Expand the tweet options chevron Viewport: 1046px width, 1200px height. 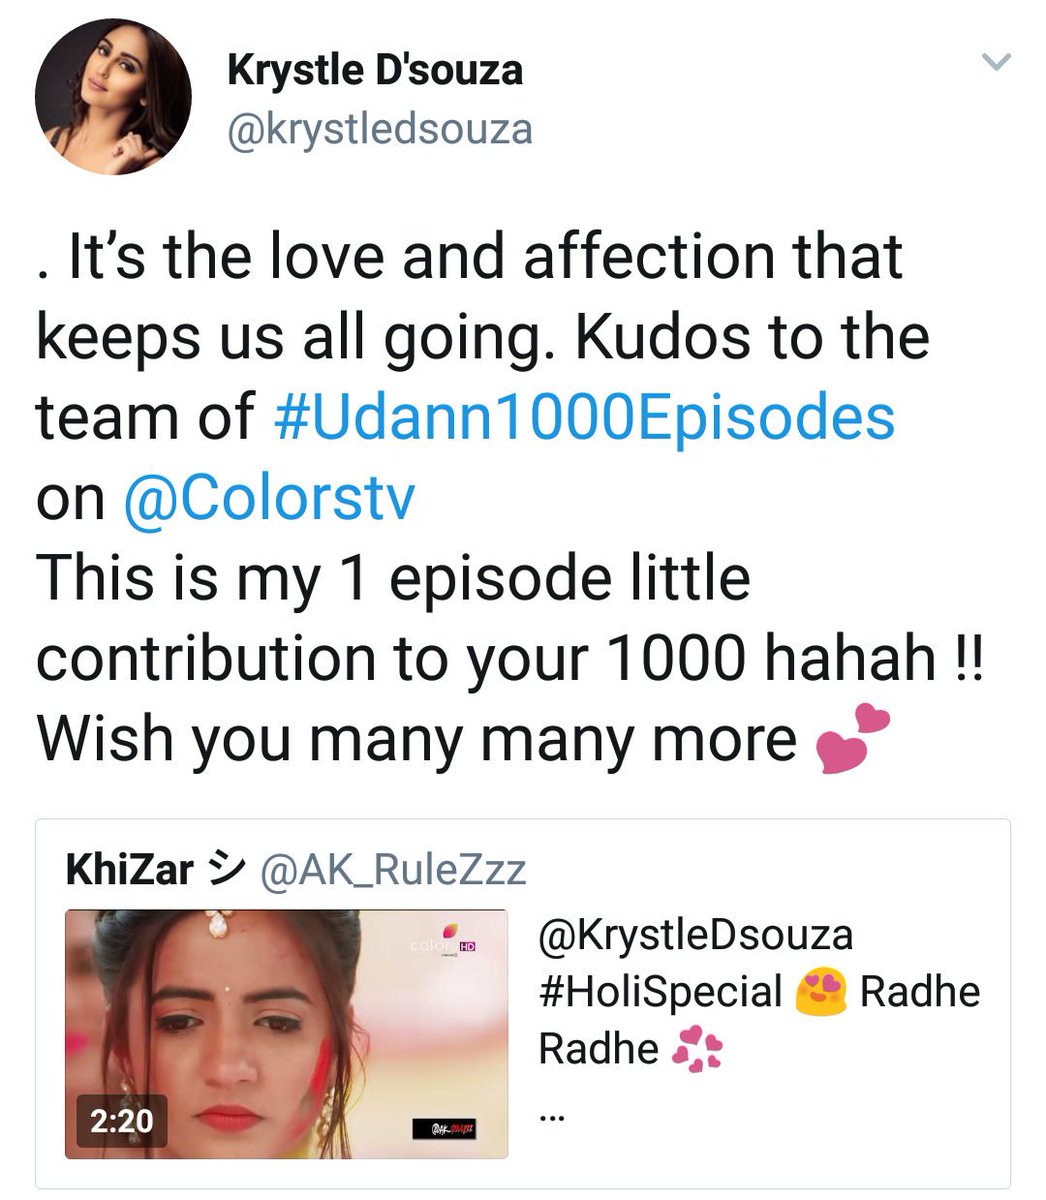coord(996,64)
